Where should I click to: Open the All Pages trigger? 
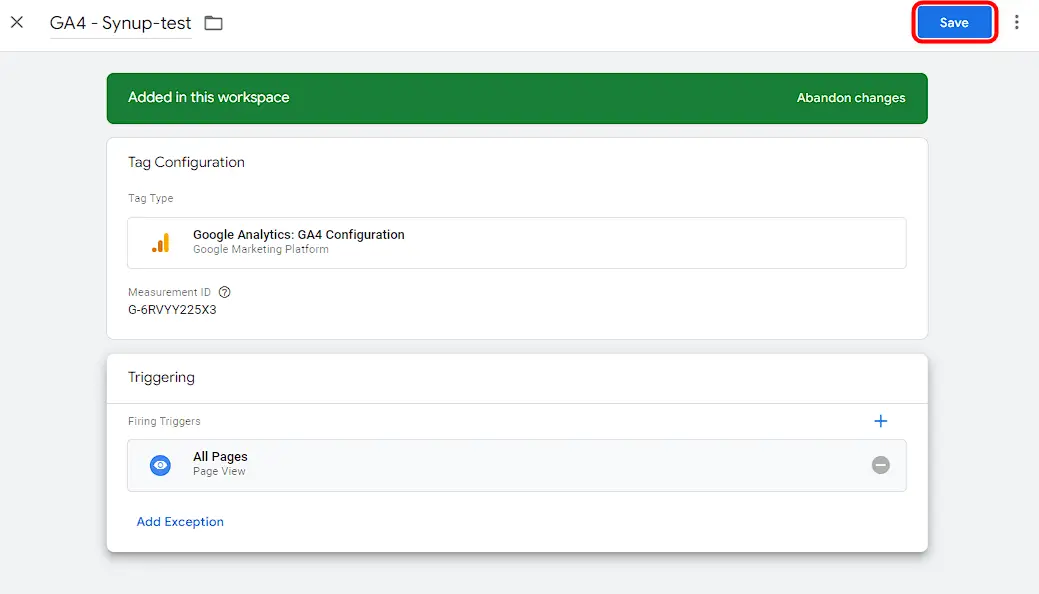[x=517, y=465]
